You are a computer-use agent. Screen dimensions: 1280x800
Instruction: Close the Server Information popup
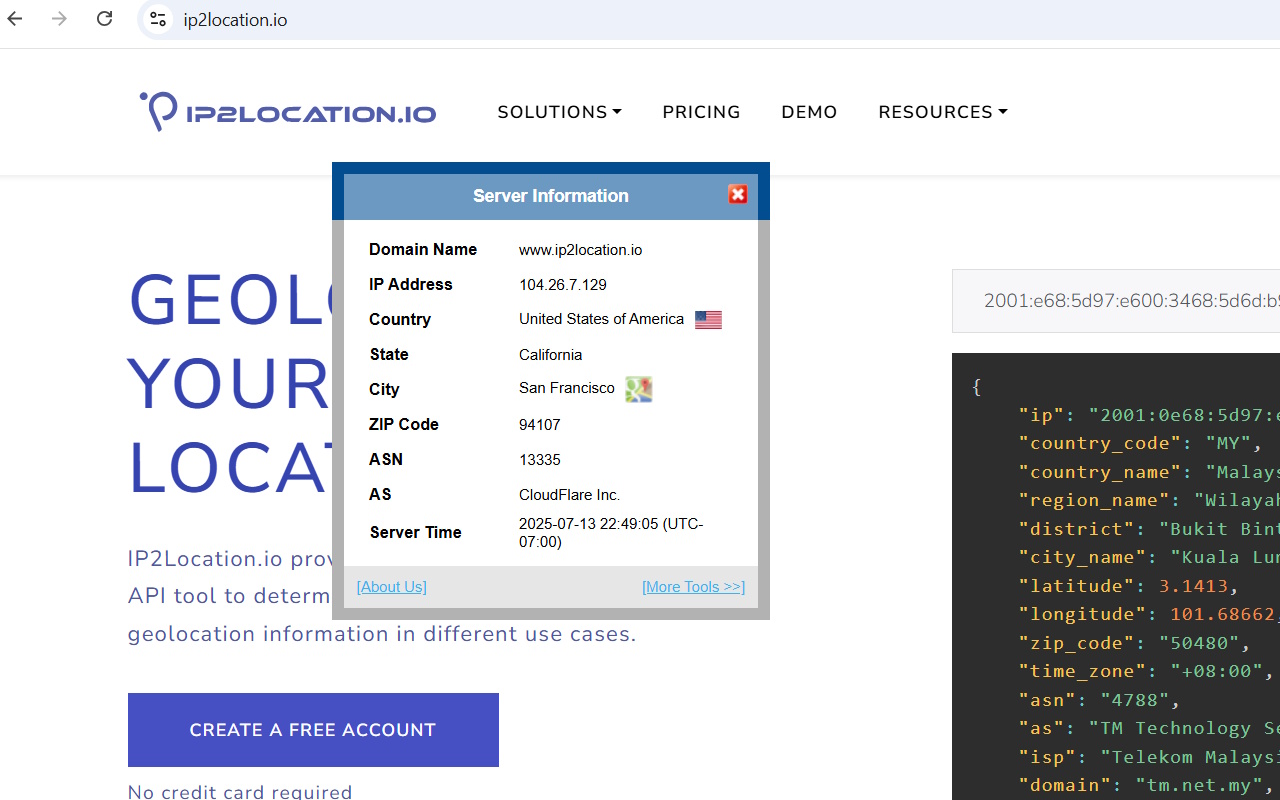(x=737, y=194)
